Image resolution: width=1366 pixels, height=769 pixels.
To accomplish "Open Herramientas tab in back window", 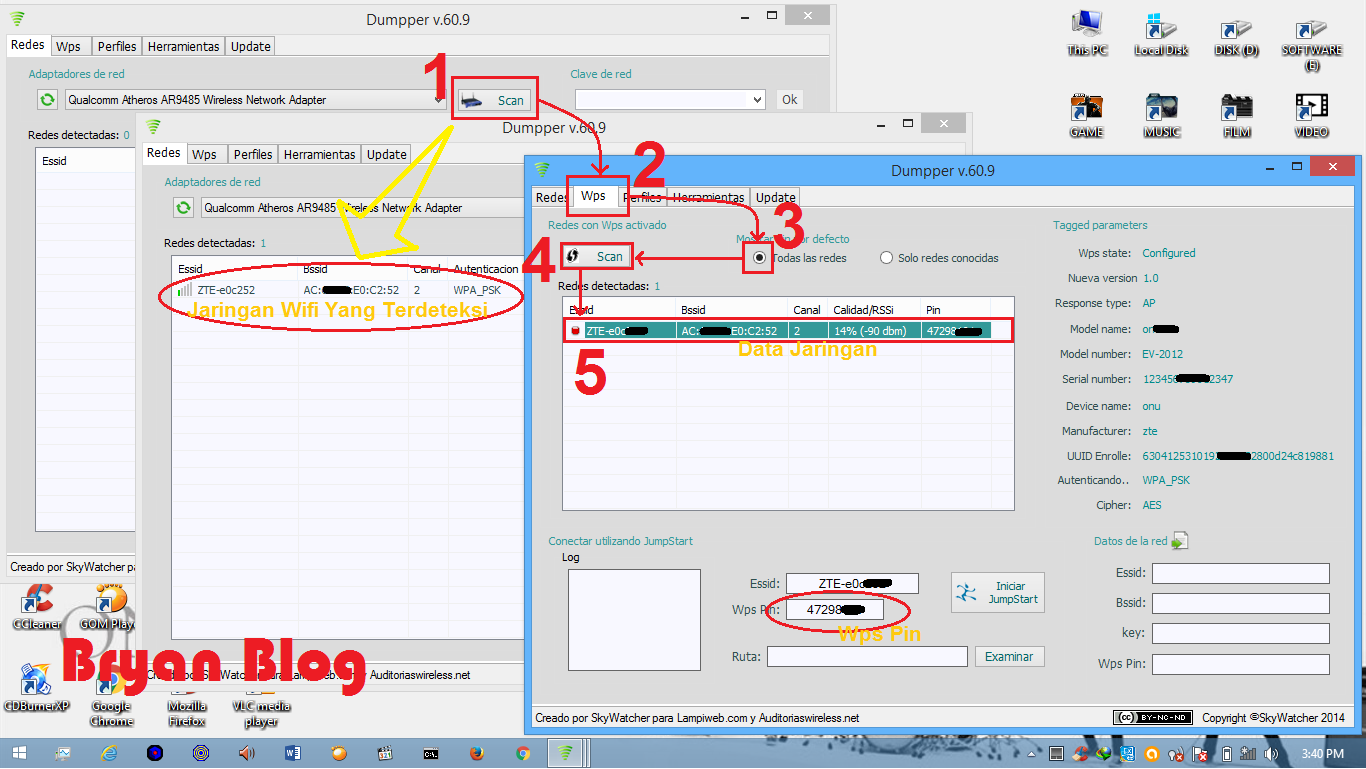I will pos(183,46).
